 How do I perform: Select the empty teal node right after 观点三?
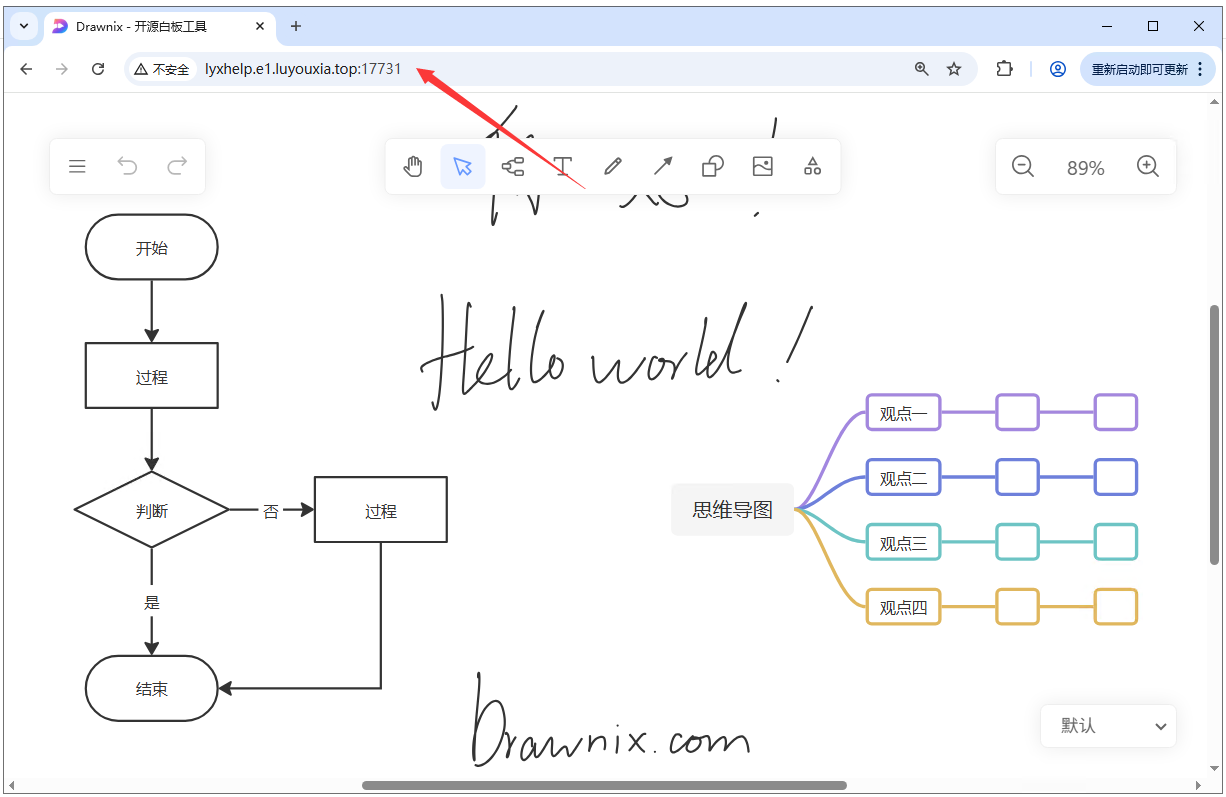[1017, 542]
